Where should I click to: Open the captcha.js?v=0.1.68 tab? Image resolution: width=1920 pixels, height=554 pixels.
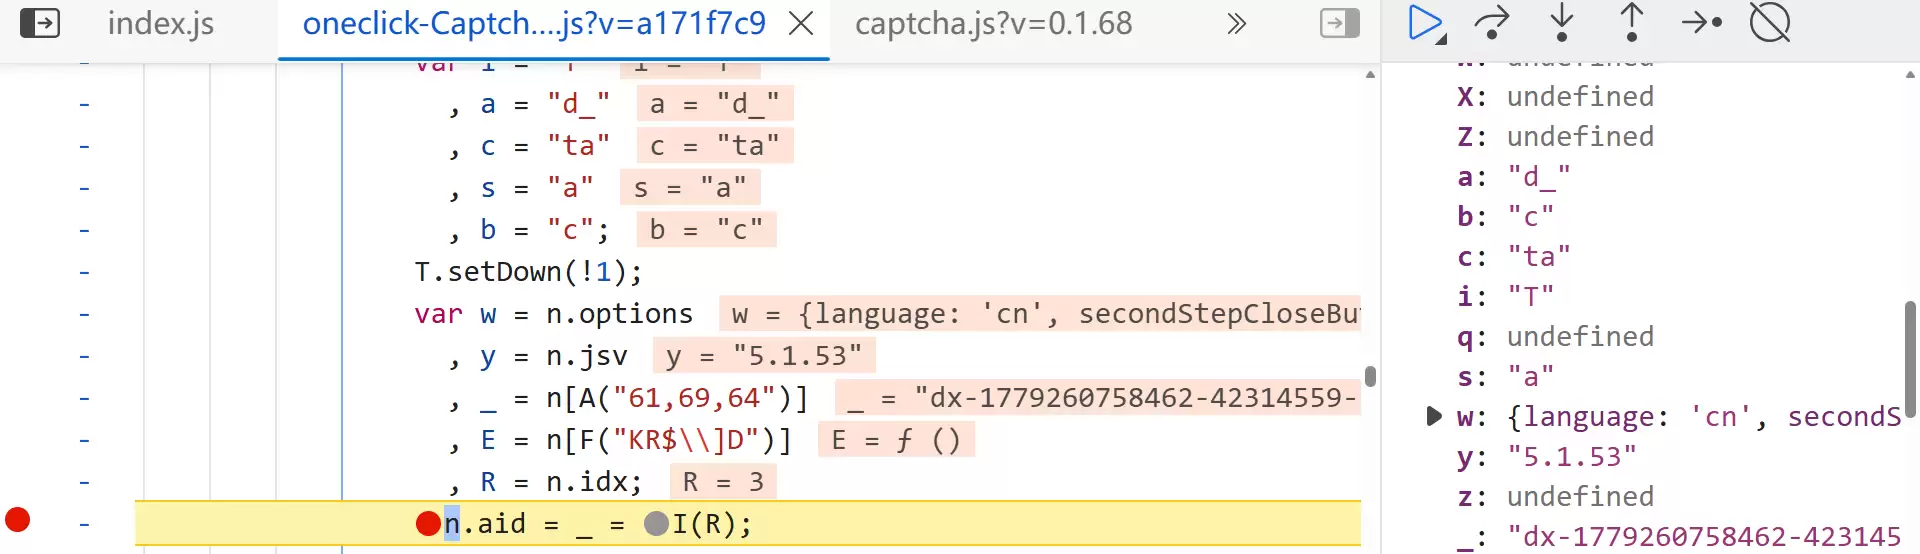993,23
